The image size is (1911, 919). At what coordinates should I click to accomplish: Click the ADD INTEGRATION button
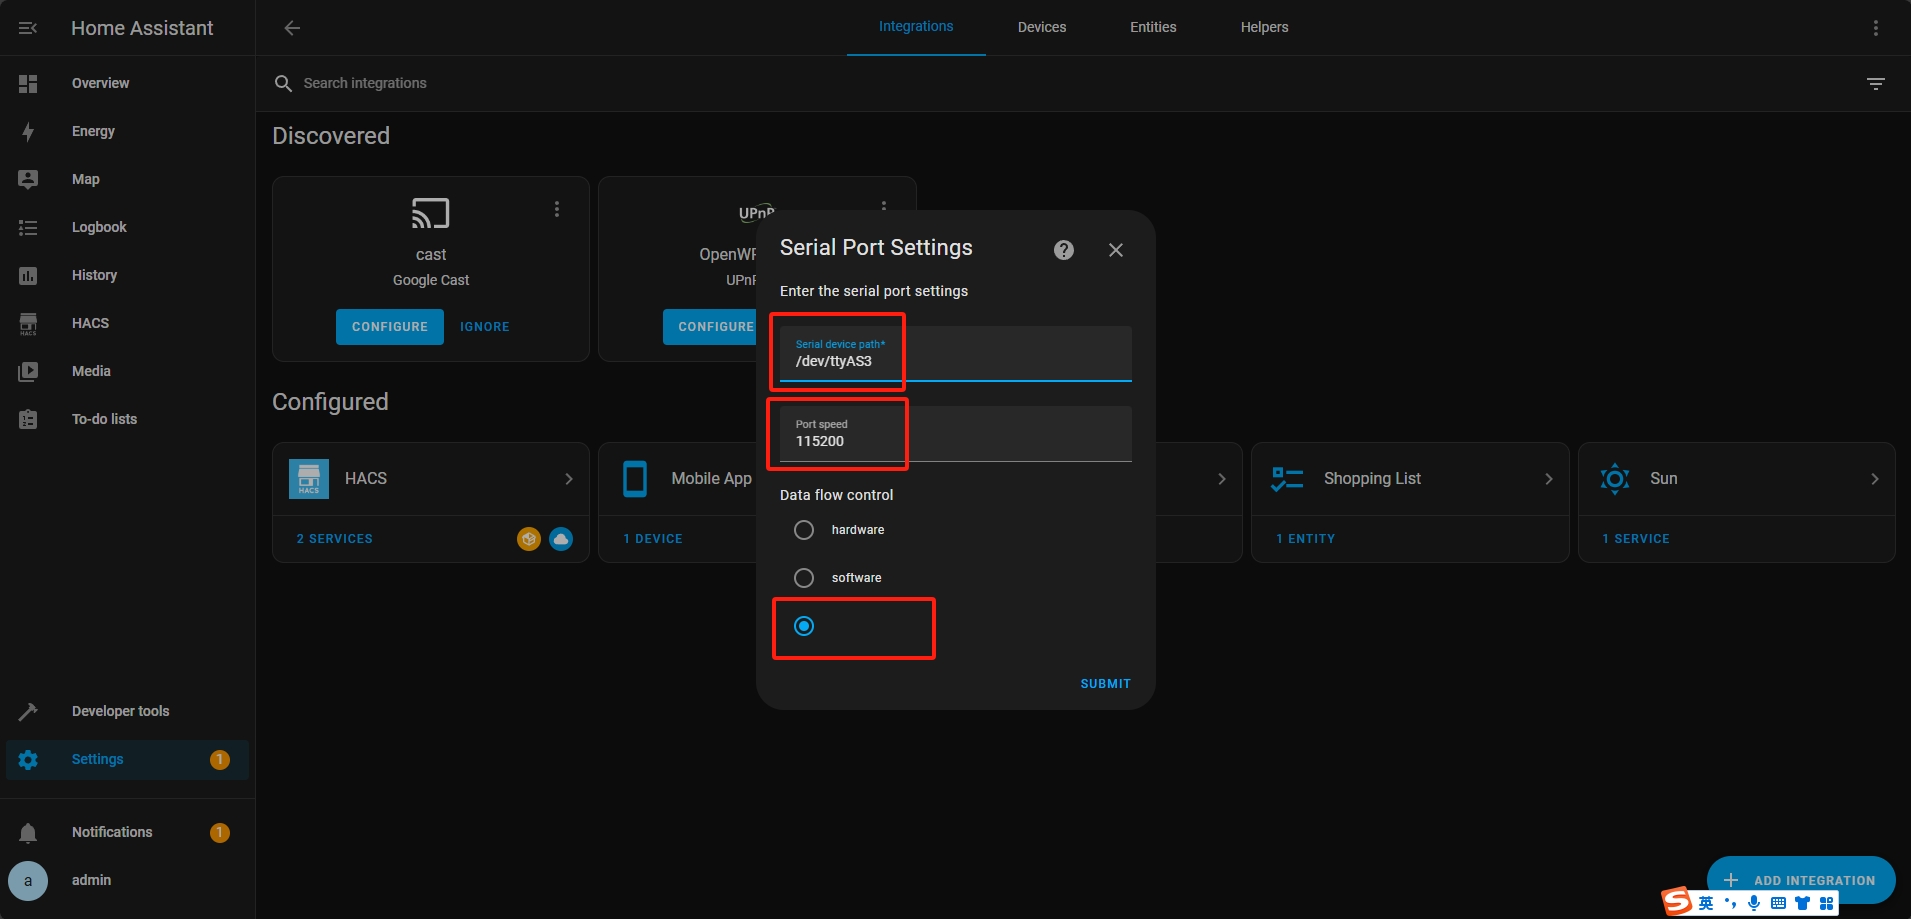(x=1800, y=880)
